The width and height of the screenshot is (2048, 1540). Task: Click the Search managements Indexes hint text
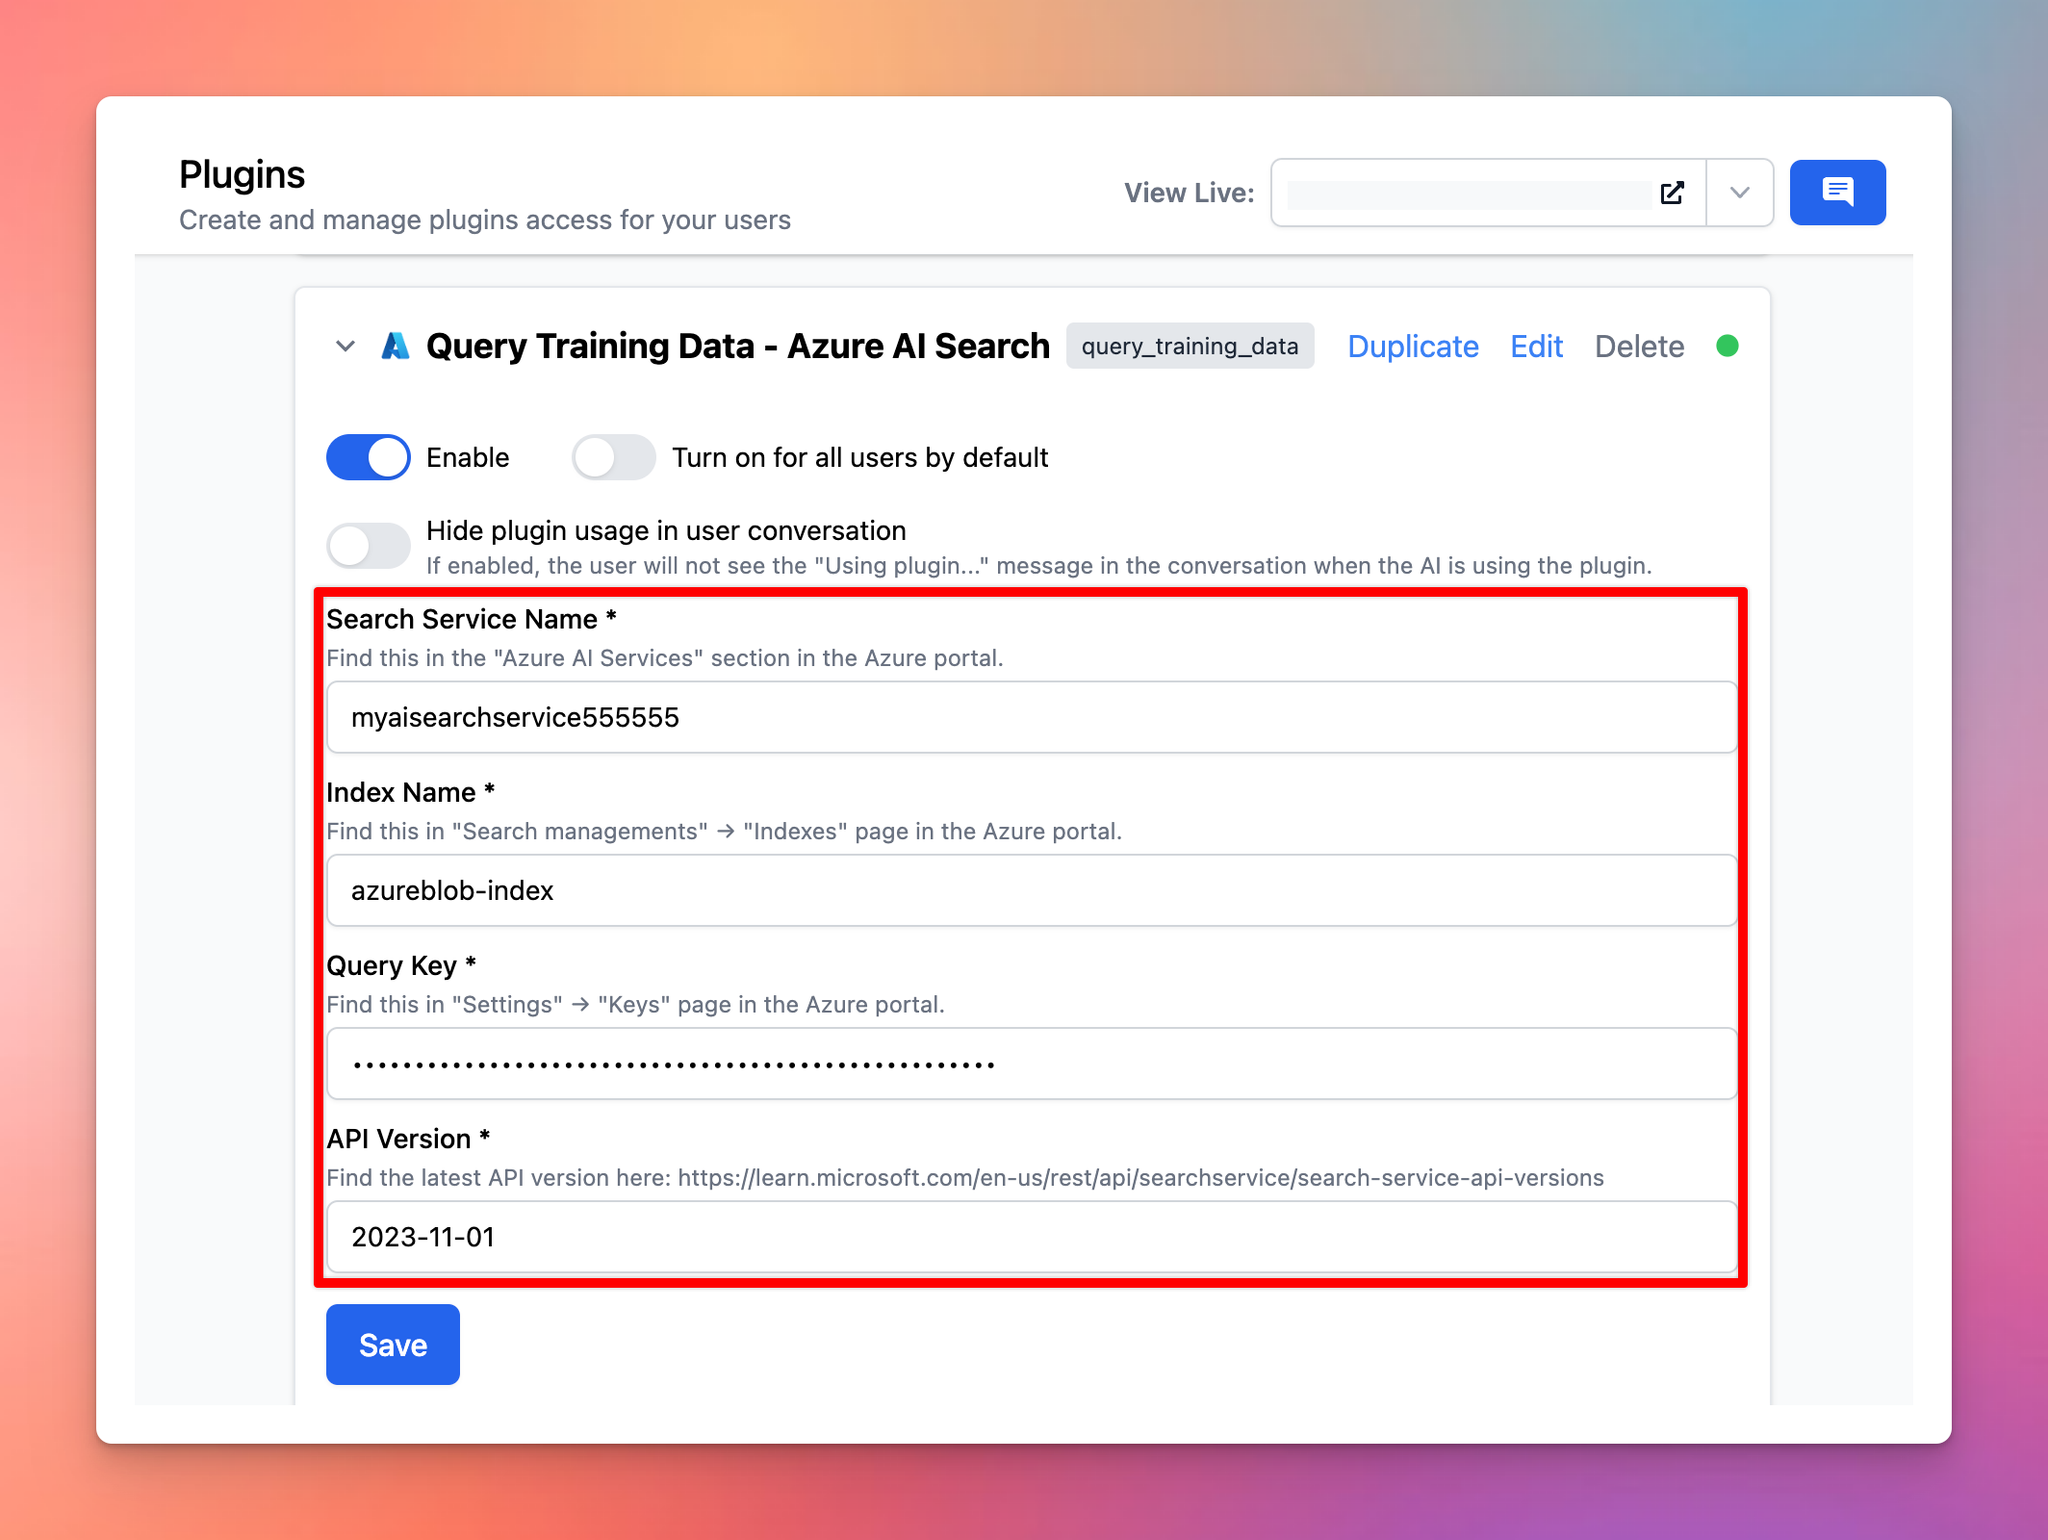coord(724,831)
